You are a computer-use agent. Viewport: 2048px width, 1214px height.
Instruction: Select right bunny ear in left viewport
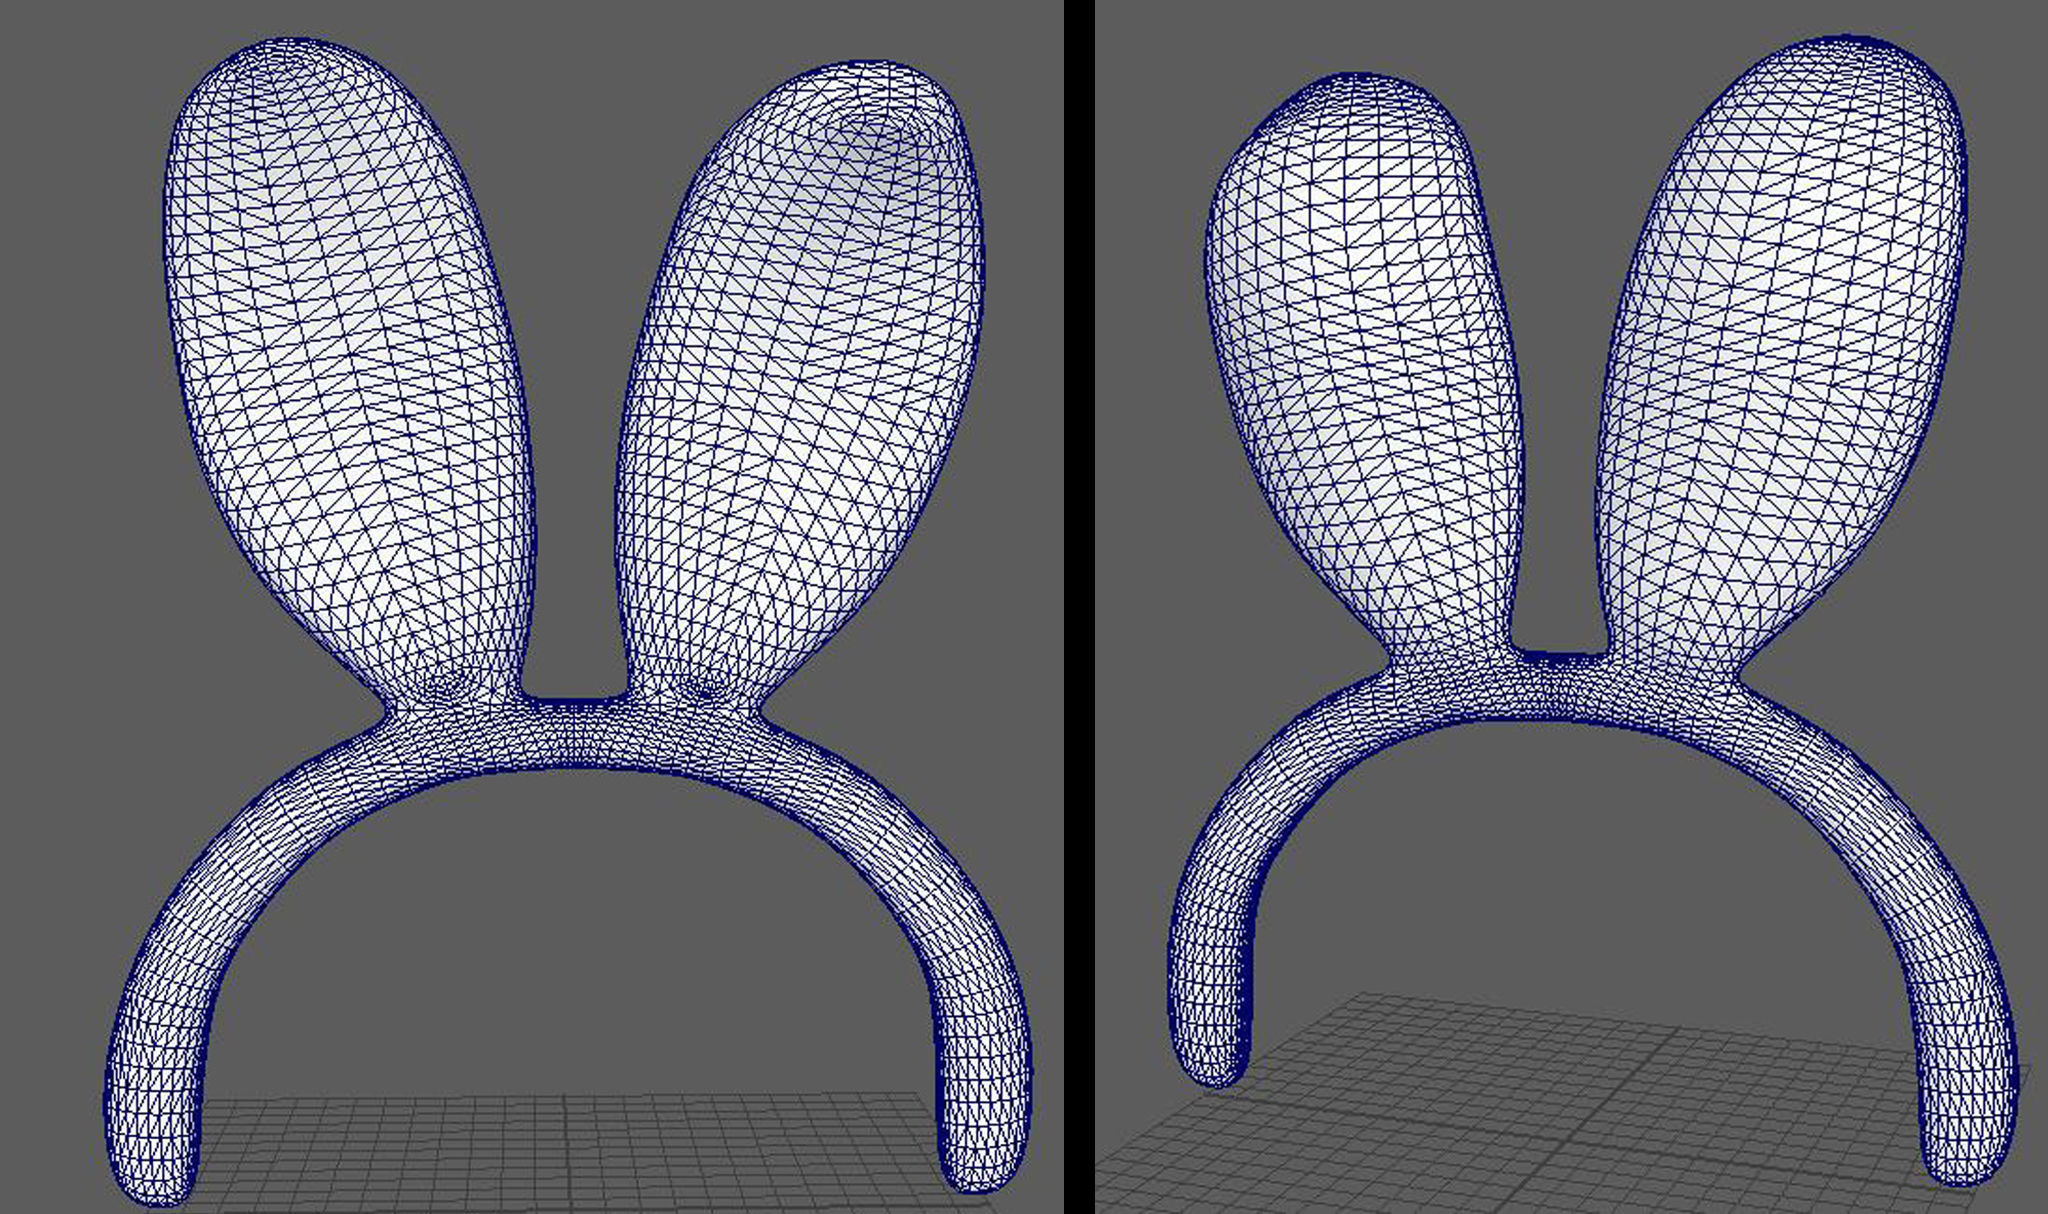pos(800,380)
